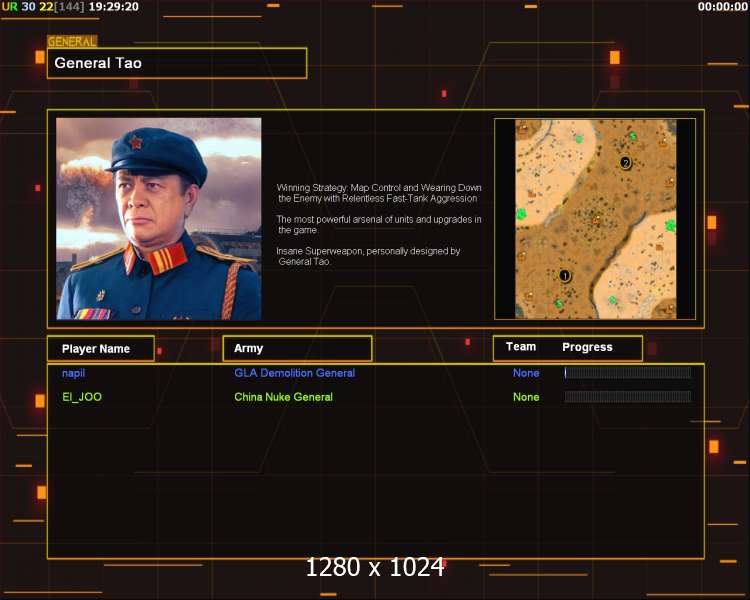Click the UR indicator in the overlay
Viewport: 750px width, 600px height.
tap(10, 7)
